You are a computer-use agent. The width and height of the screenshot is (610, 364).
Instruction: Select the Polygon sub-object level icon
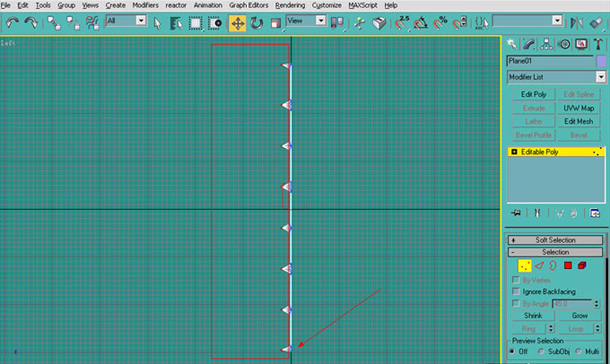coord(568,266)
